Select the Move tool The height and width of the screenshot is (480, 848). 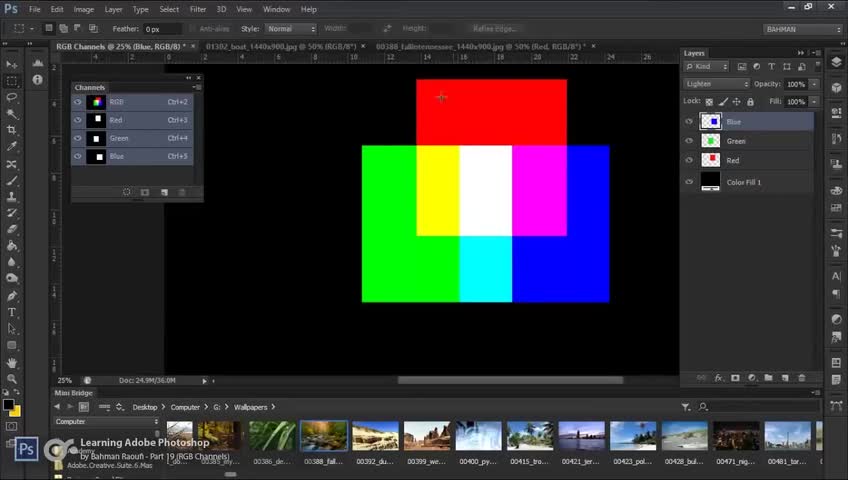tap(11, 64)
